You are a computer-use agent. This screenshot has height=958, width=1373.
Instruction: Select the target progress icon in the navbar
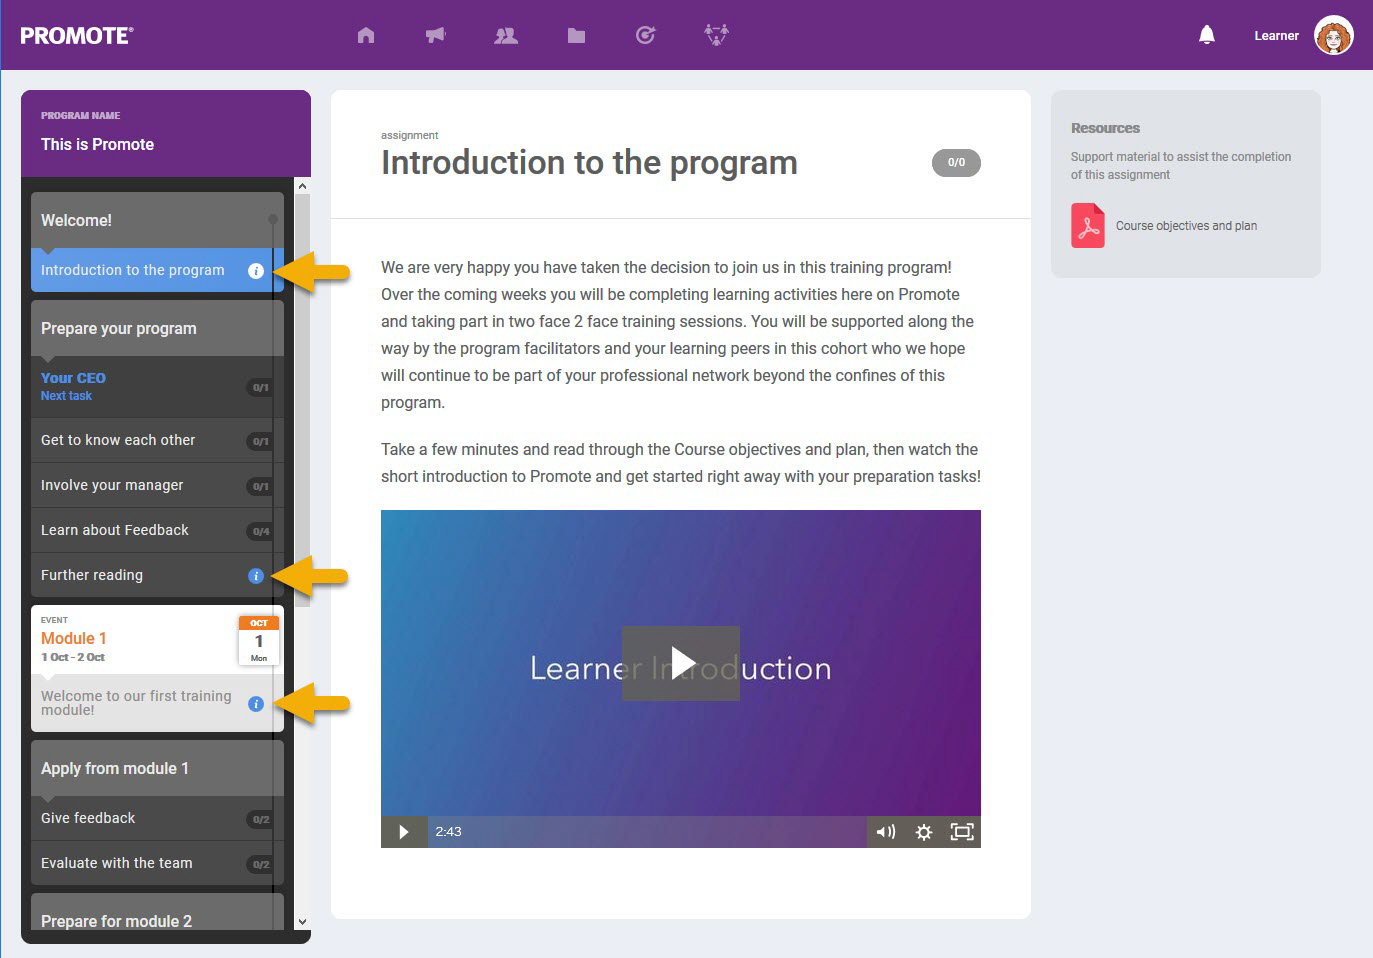coord(645,34)
